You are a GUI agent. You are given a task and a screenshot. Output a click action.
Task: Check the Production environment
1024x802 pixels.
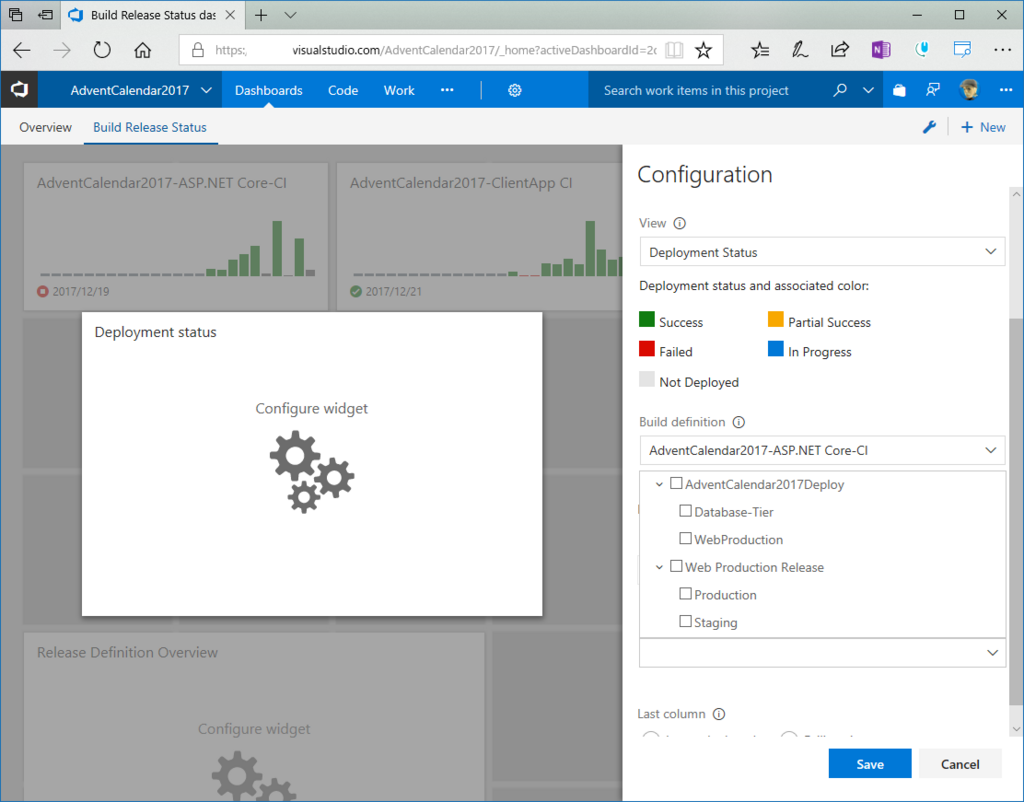coord(685,594)
